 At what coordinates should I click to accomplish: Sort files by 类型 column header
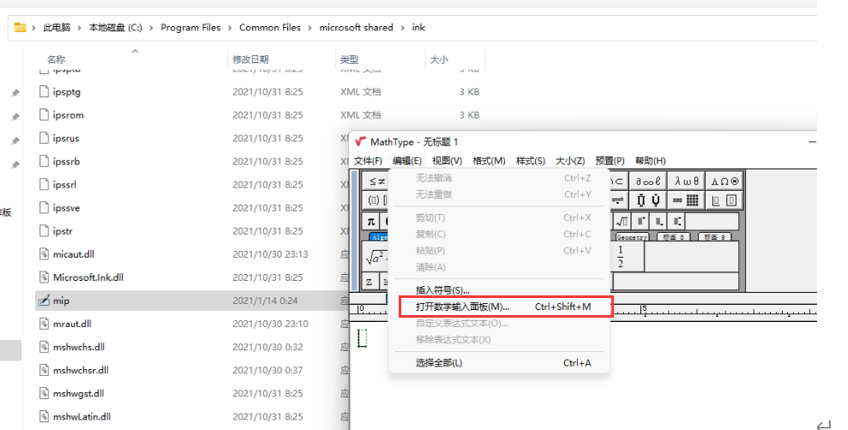click(349, 59)
